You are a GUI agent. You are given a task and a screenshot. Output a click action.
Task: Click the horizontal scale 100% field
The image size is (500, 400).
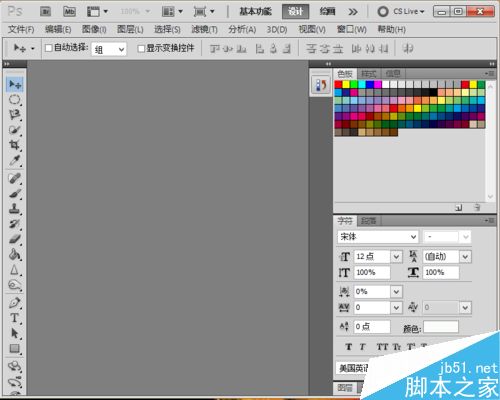click(441, 273)
